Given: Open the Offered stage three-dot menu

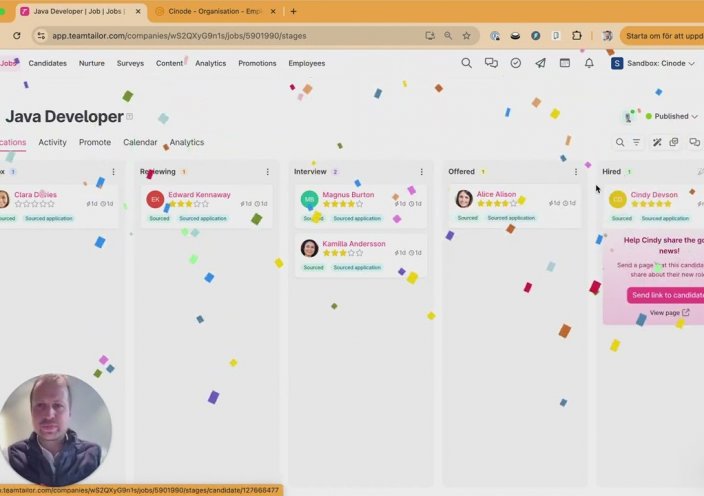Looking at the screenshot, I should [576, 172].
